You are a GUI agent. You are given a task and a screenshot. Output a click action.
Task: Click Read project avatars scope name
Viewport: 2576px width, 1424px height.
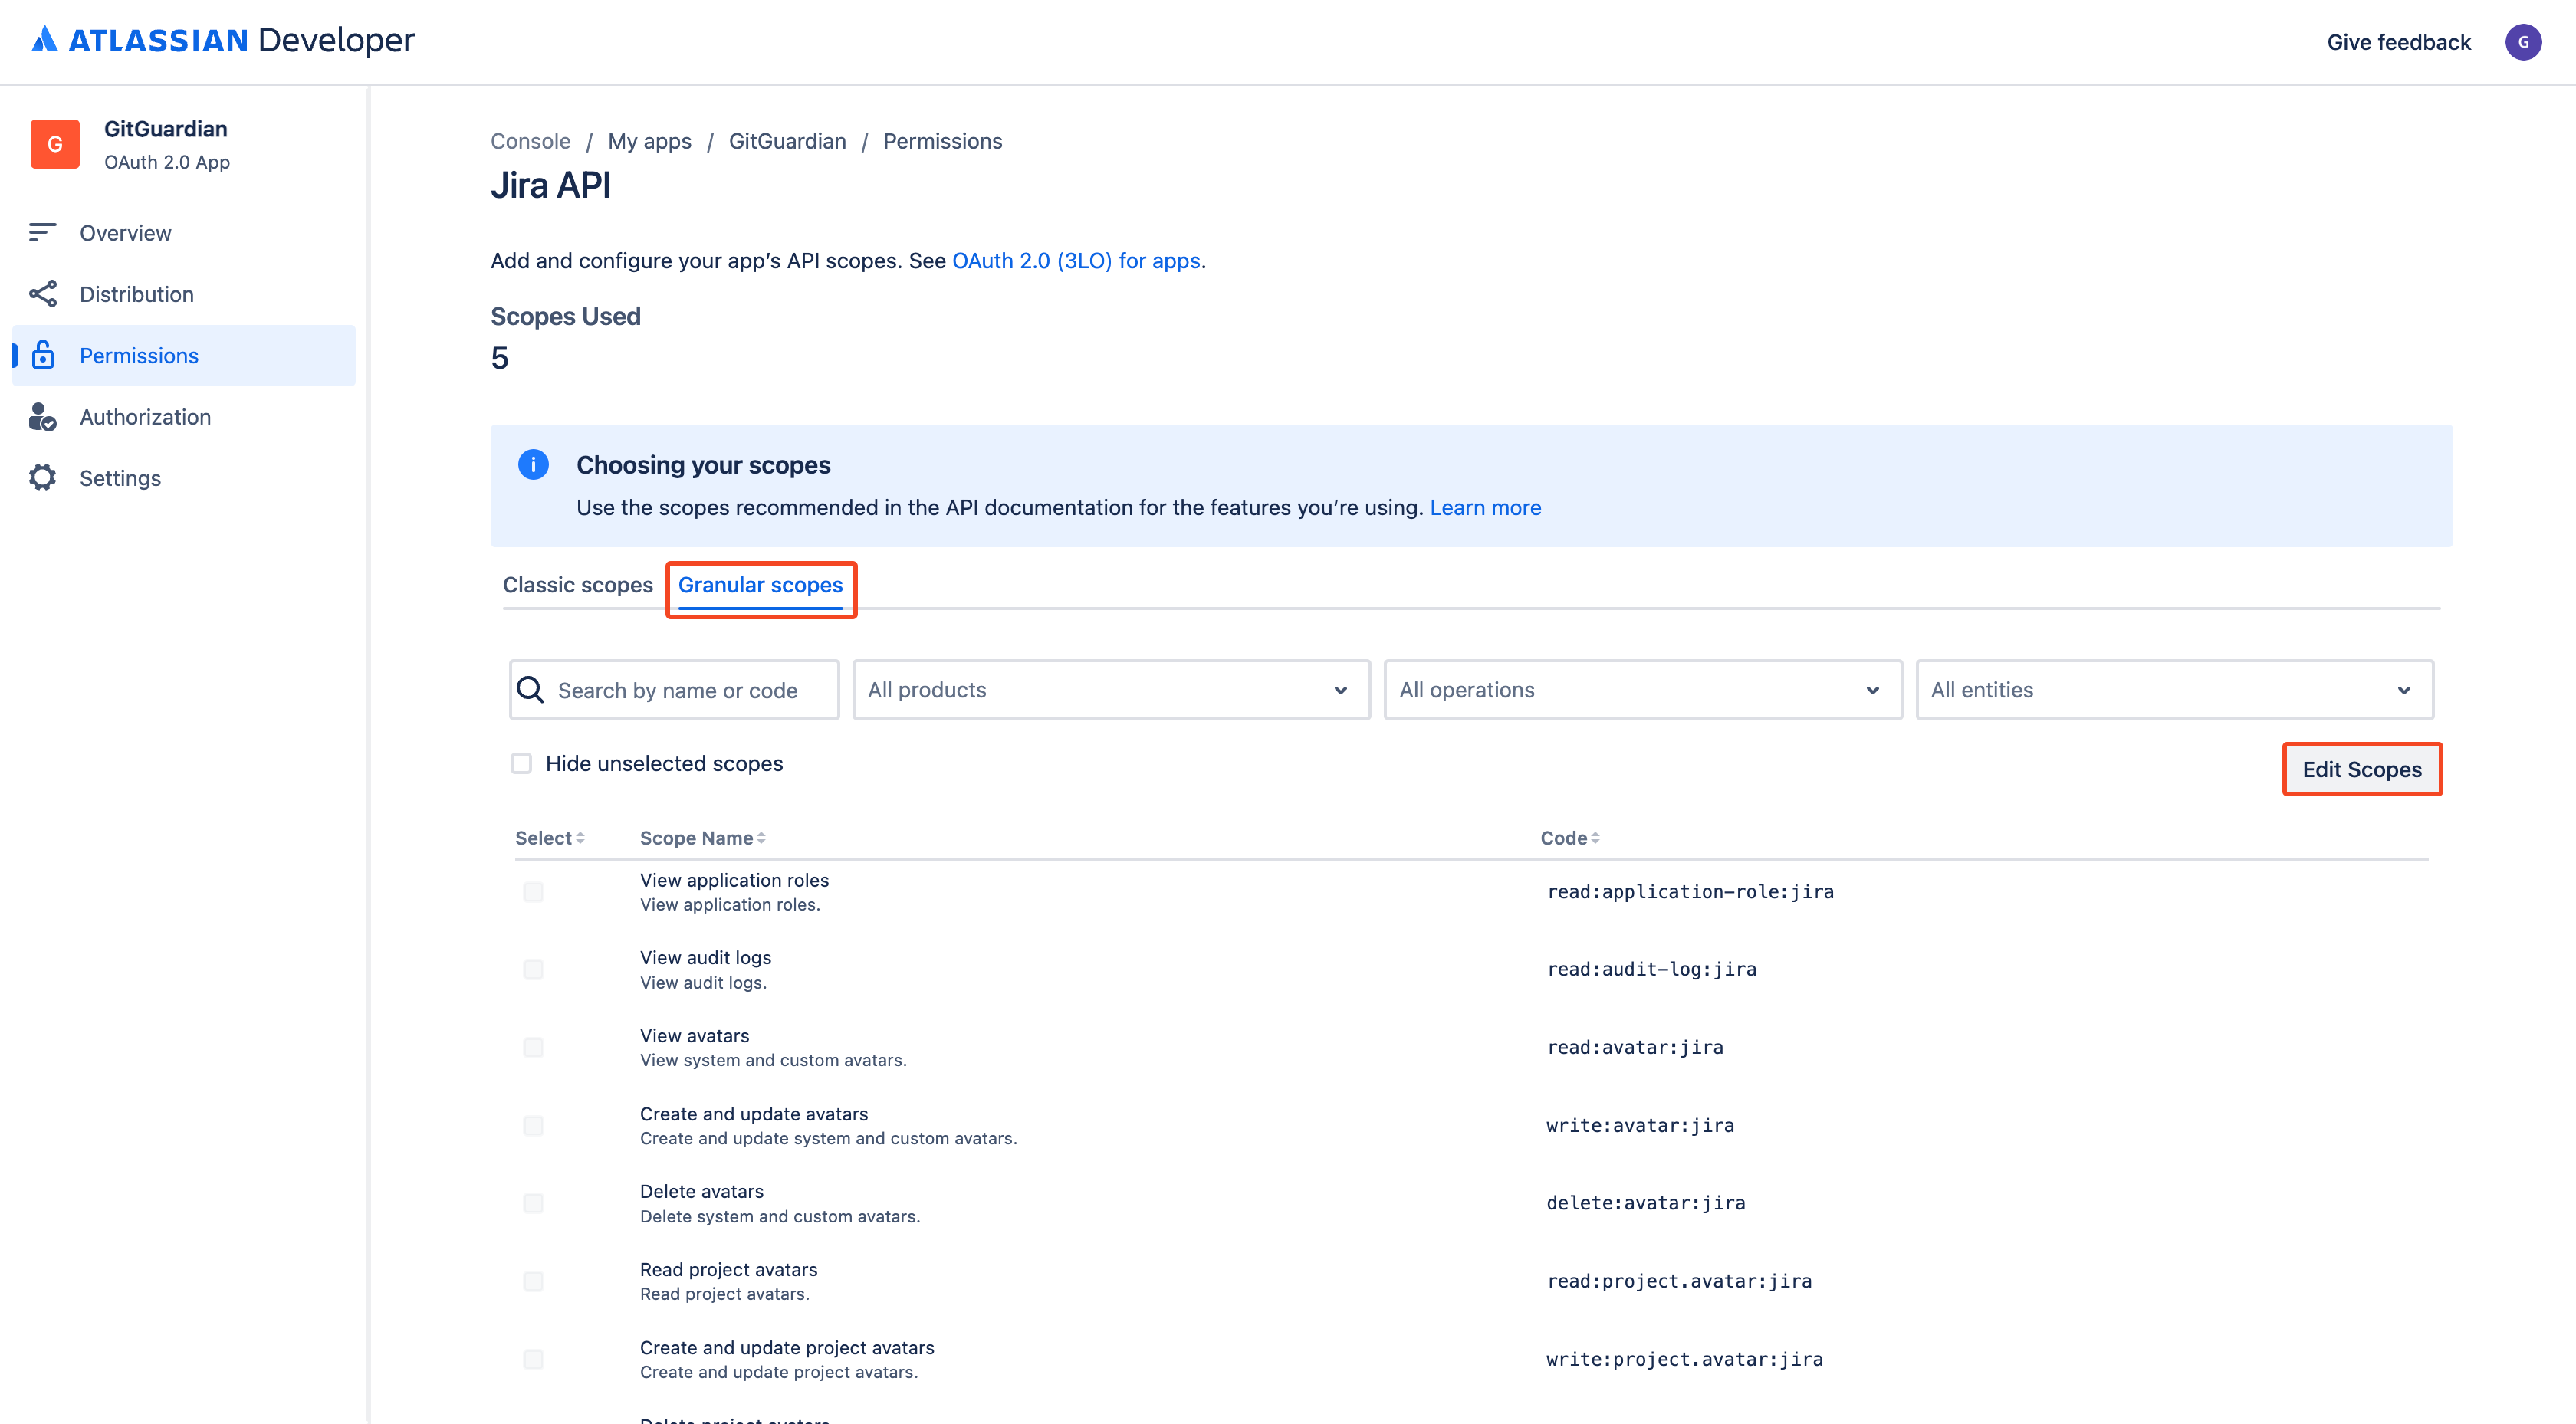[728, 1270]
